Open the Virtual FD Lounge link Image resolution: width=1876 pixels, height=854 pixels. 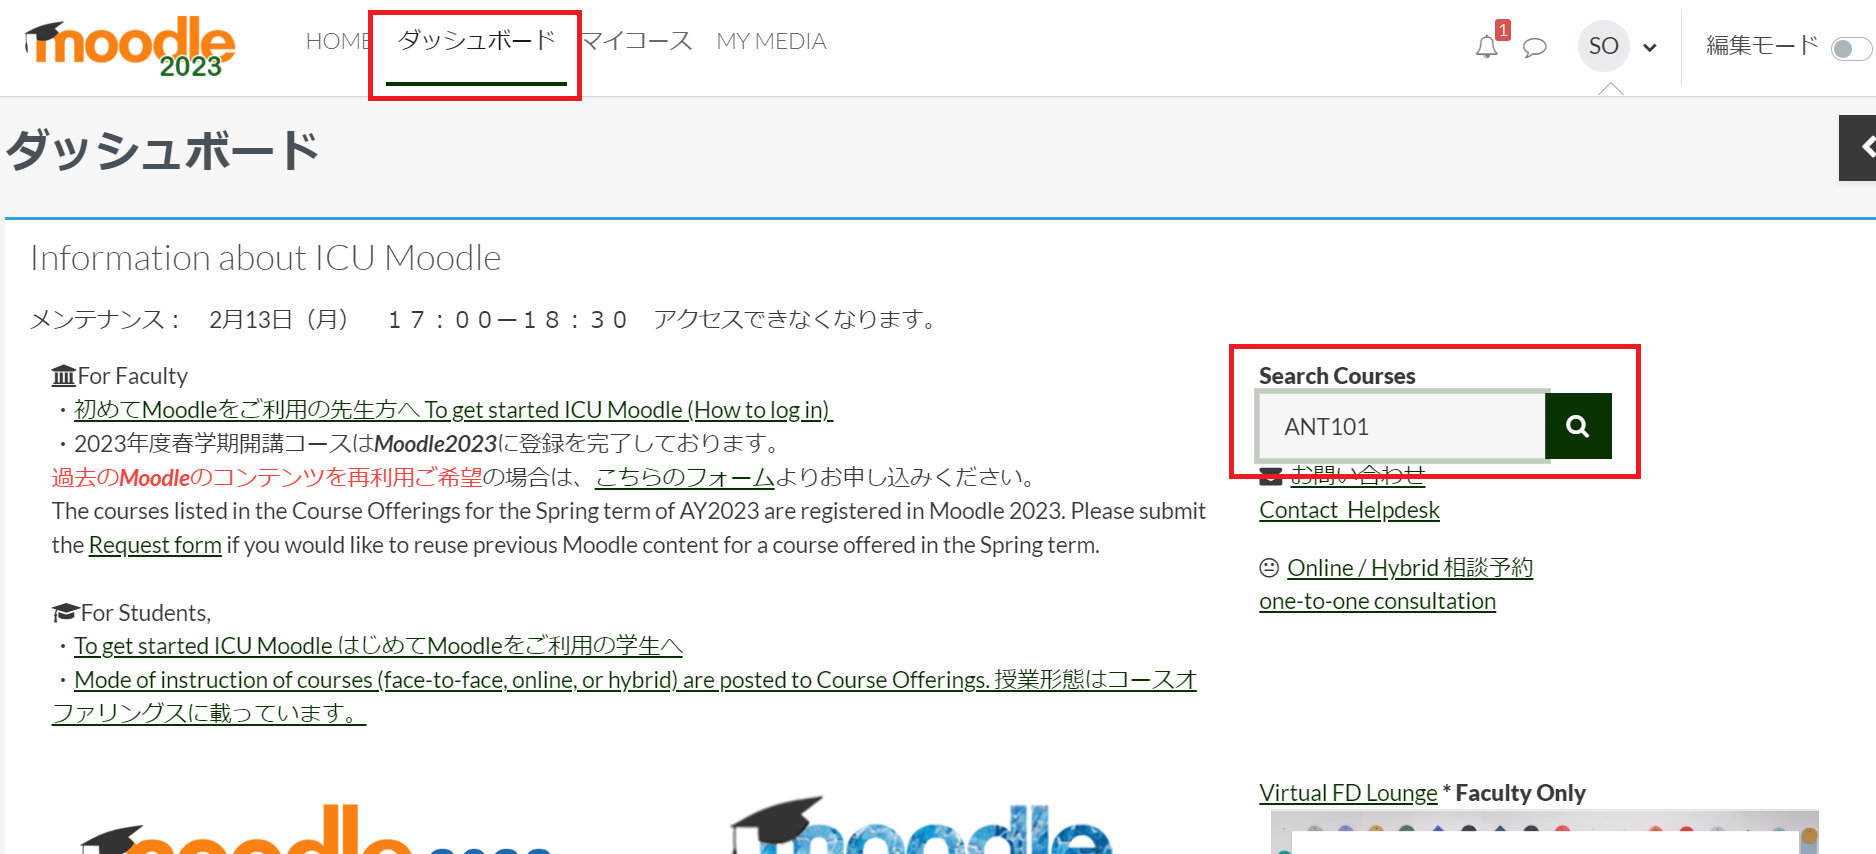pyautogui.click(x=1348, y=793)
